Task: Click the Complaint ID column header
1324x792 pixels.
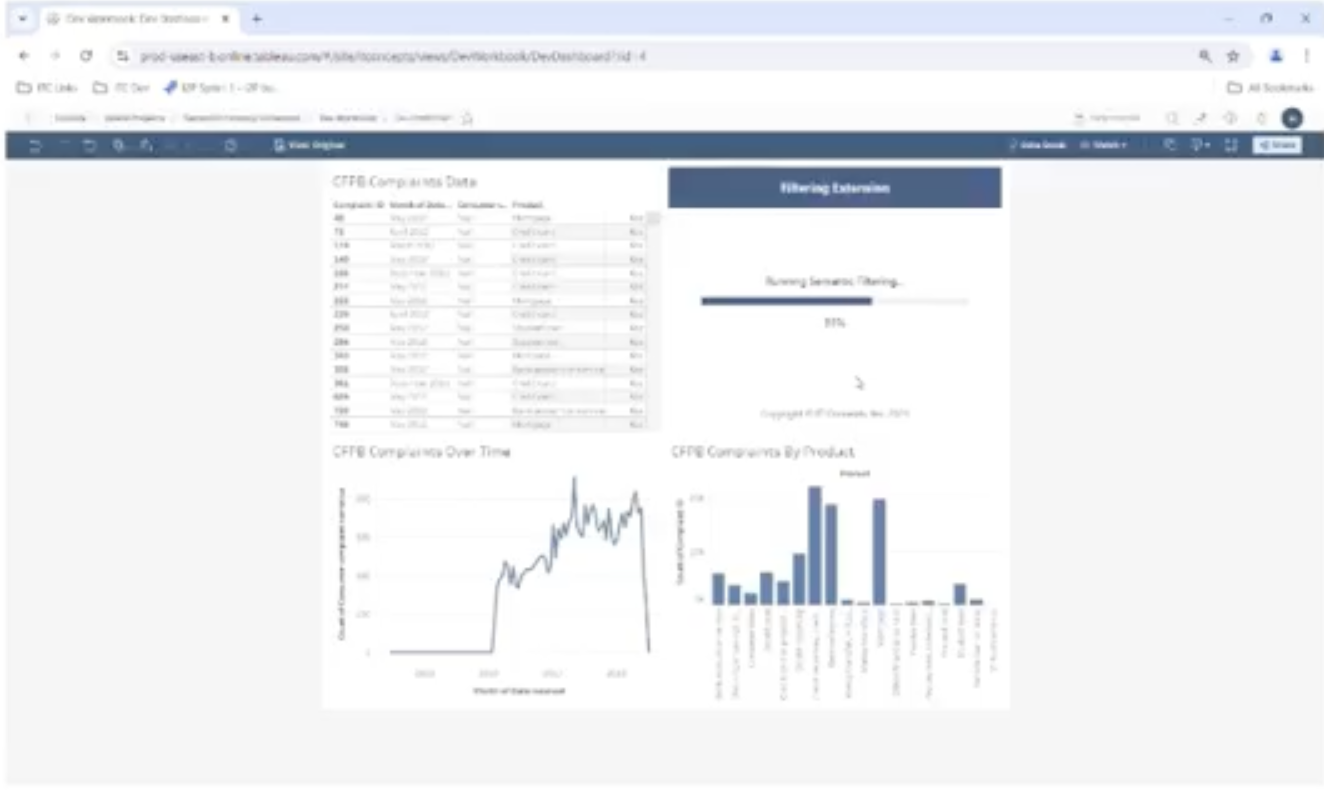Action: point(359,204)
